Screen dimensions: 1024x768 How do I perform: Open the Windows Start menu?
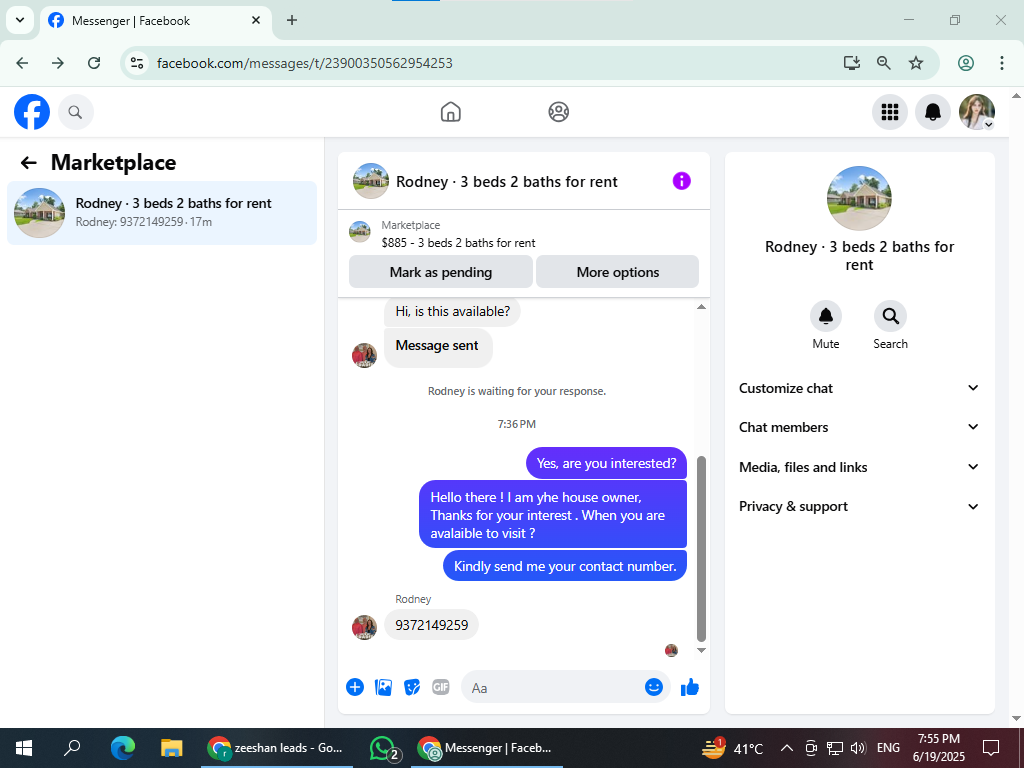24,748
